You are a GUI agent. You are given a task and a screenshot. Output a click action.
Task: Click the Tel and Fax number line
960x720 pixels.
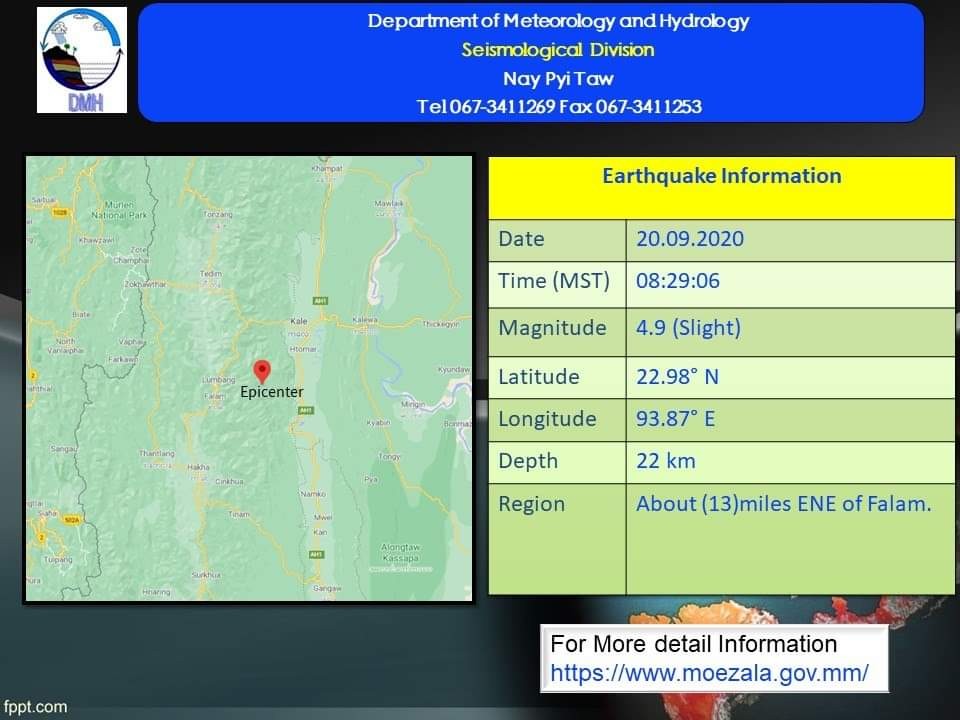point(558,106)
